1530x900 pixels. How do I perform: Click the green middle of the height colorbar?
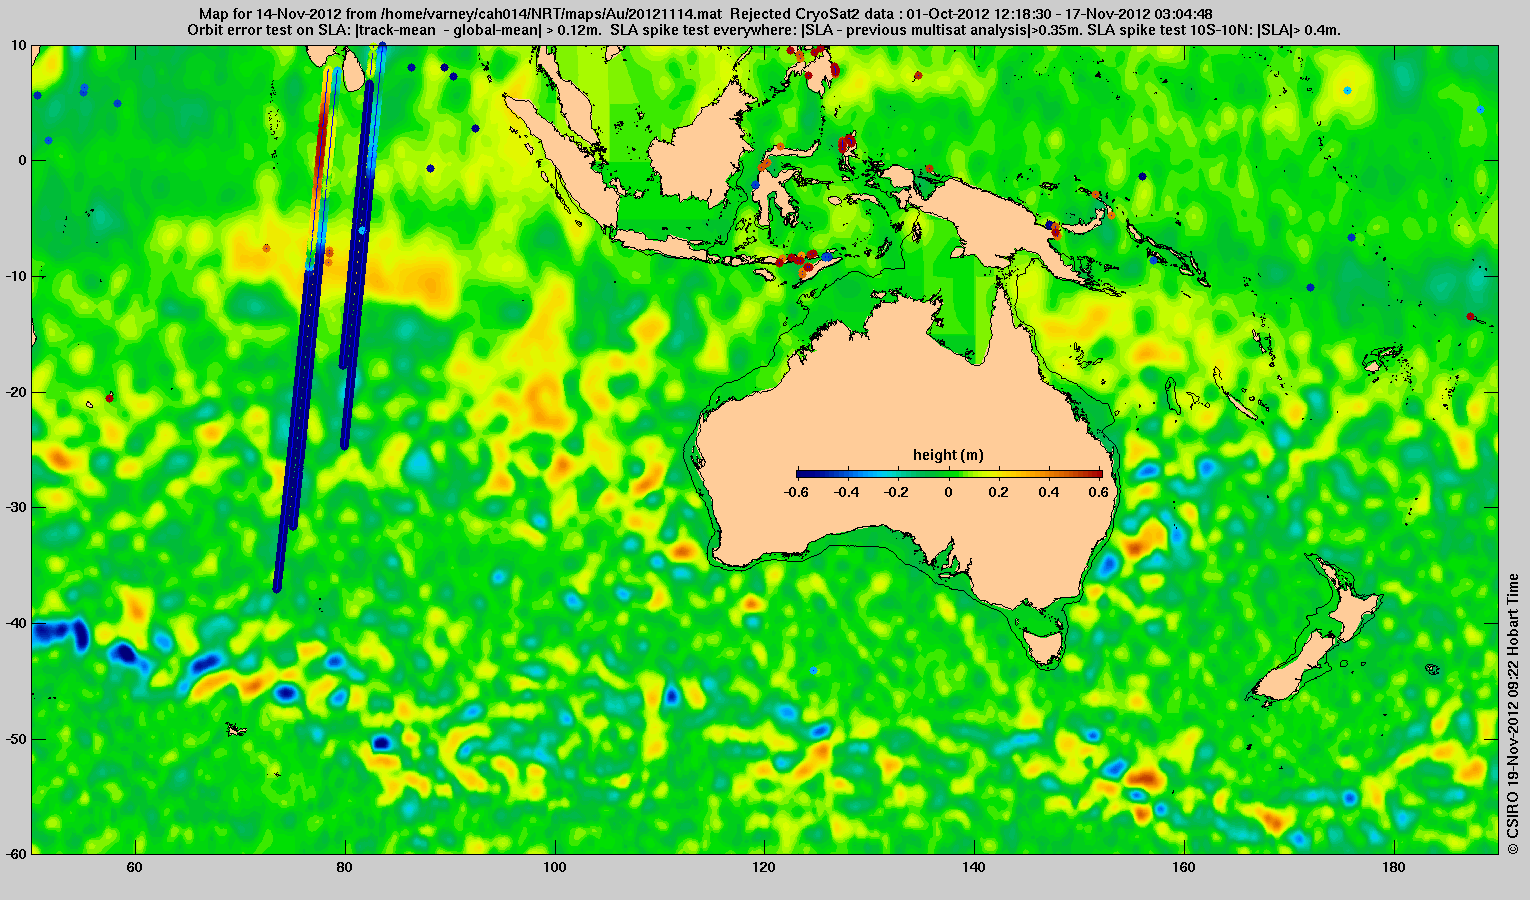tap(949, 474)
